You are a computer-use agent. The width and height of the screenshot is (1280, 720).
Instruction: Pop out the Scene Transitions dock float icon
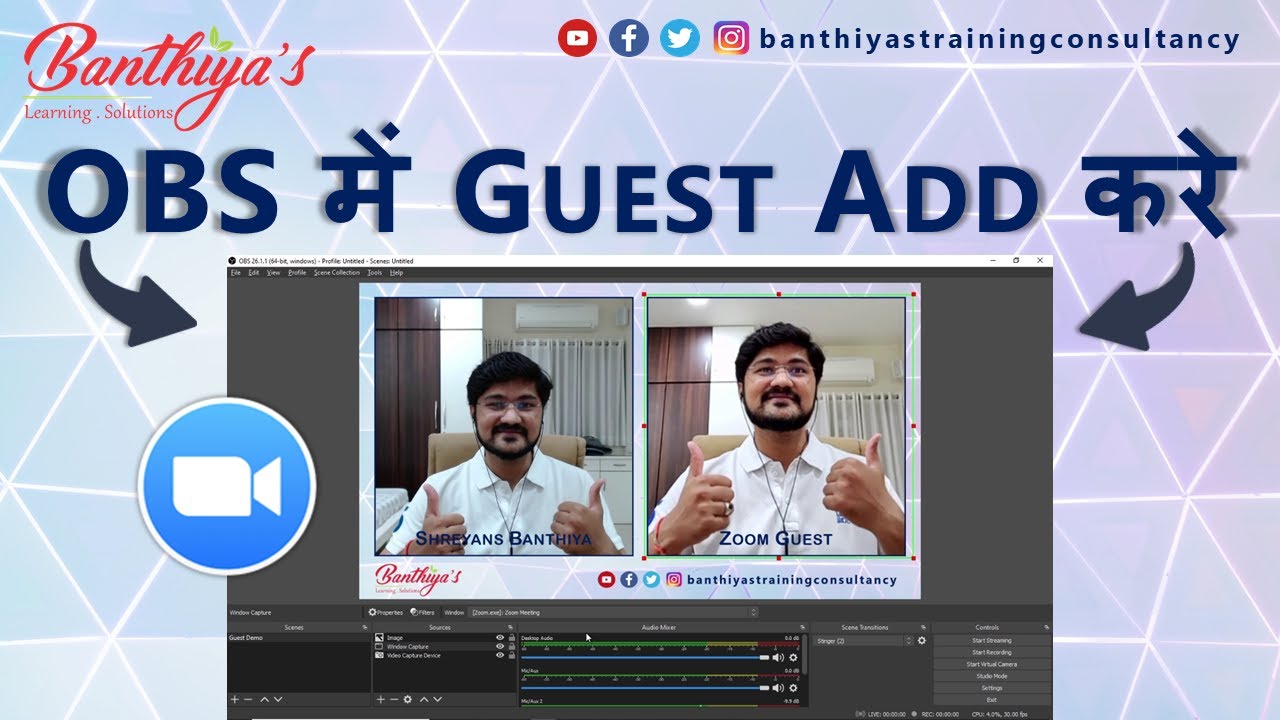point(923,627)
